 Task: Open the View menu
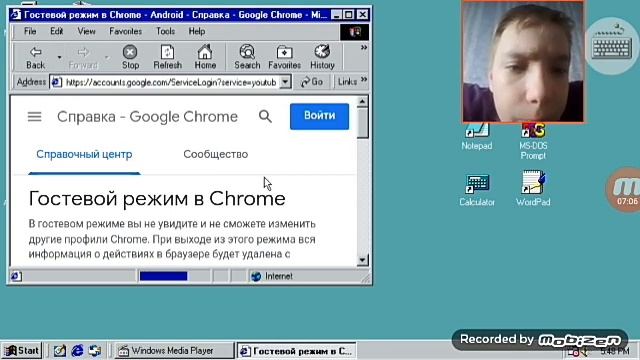click(x=87, y=31)
